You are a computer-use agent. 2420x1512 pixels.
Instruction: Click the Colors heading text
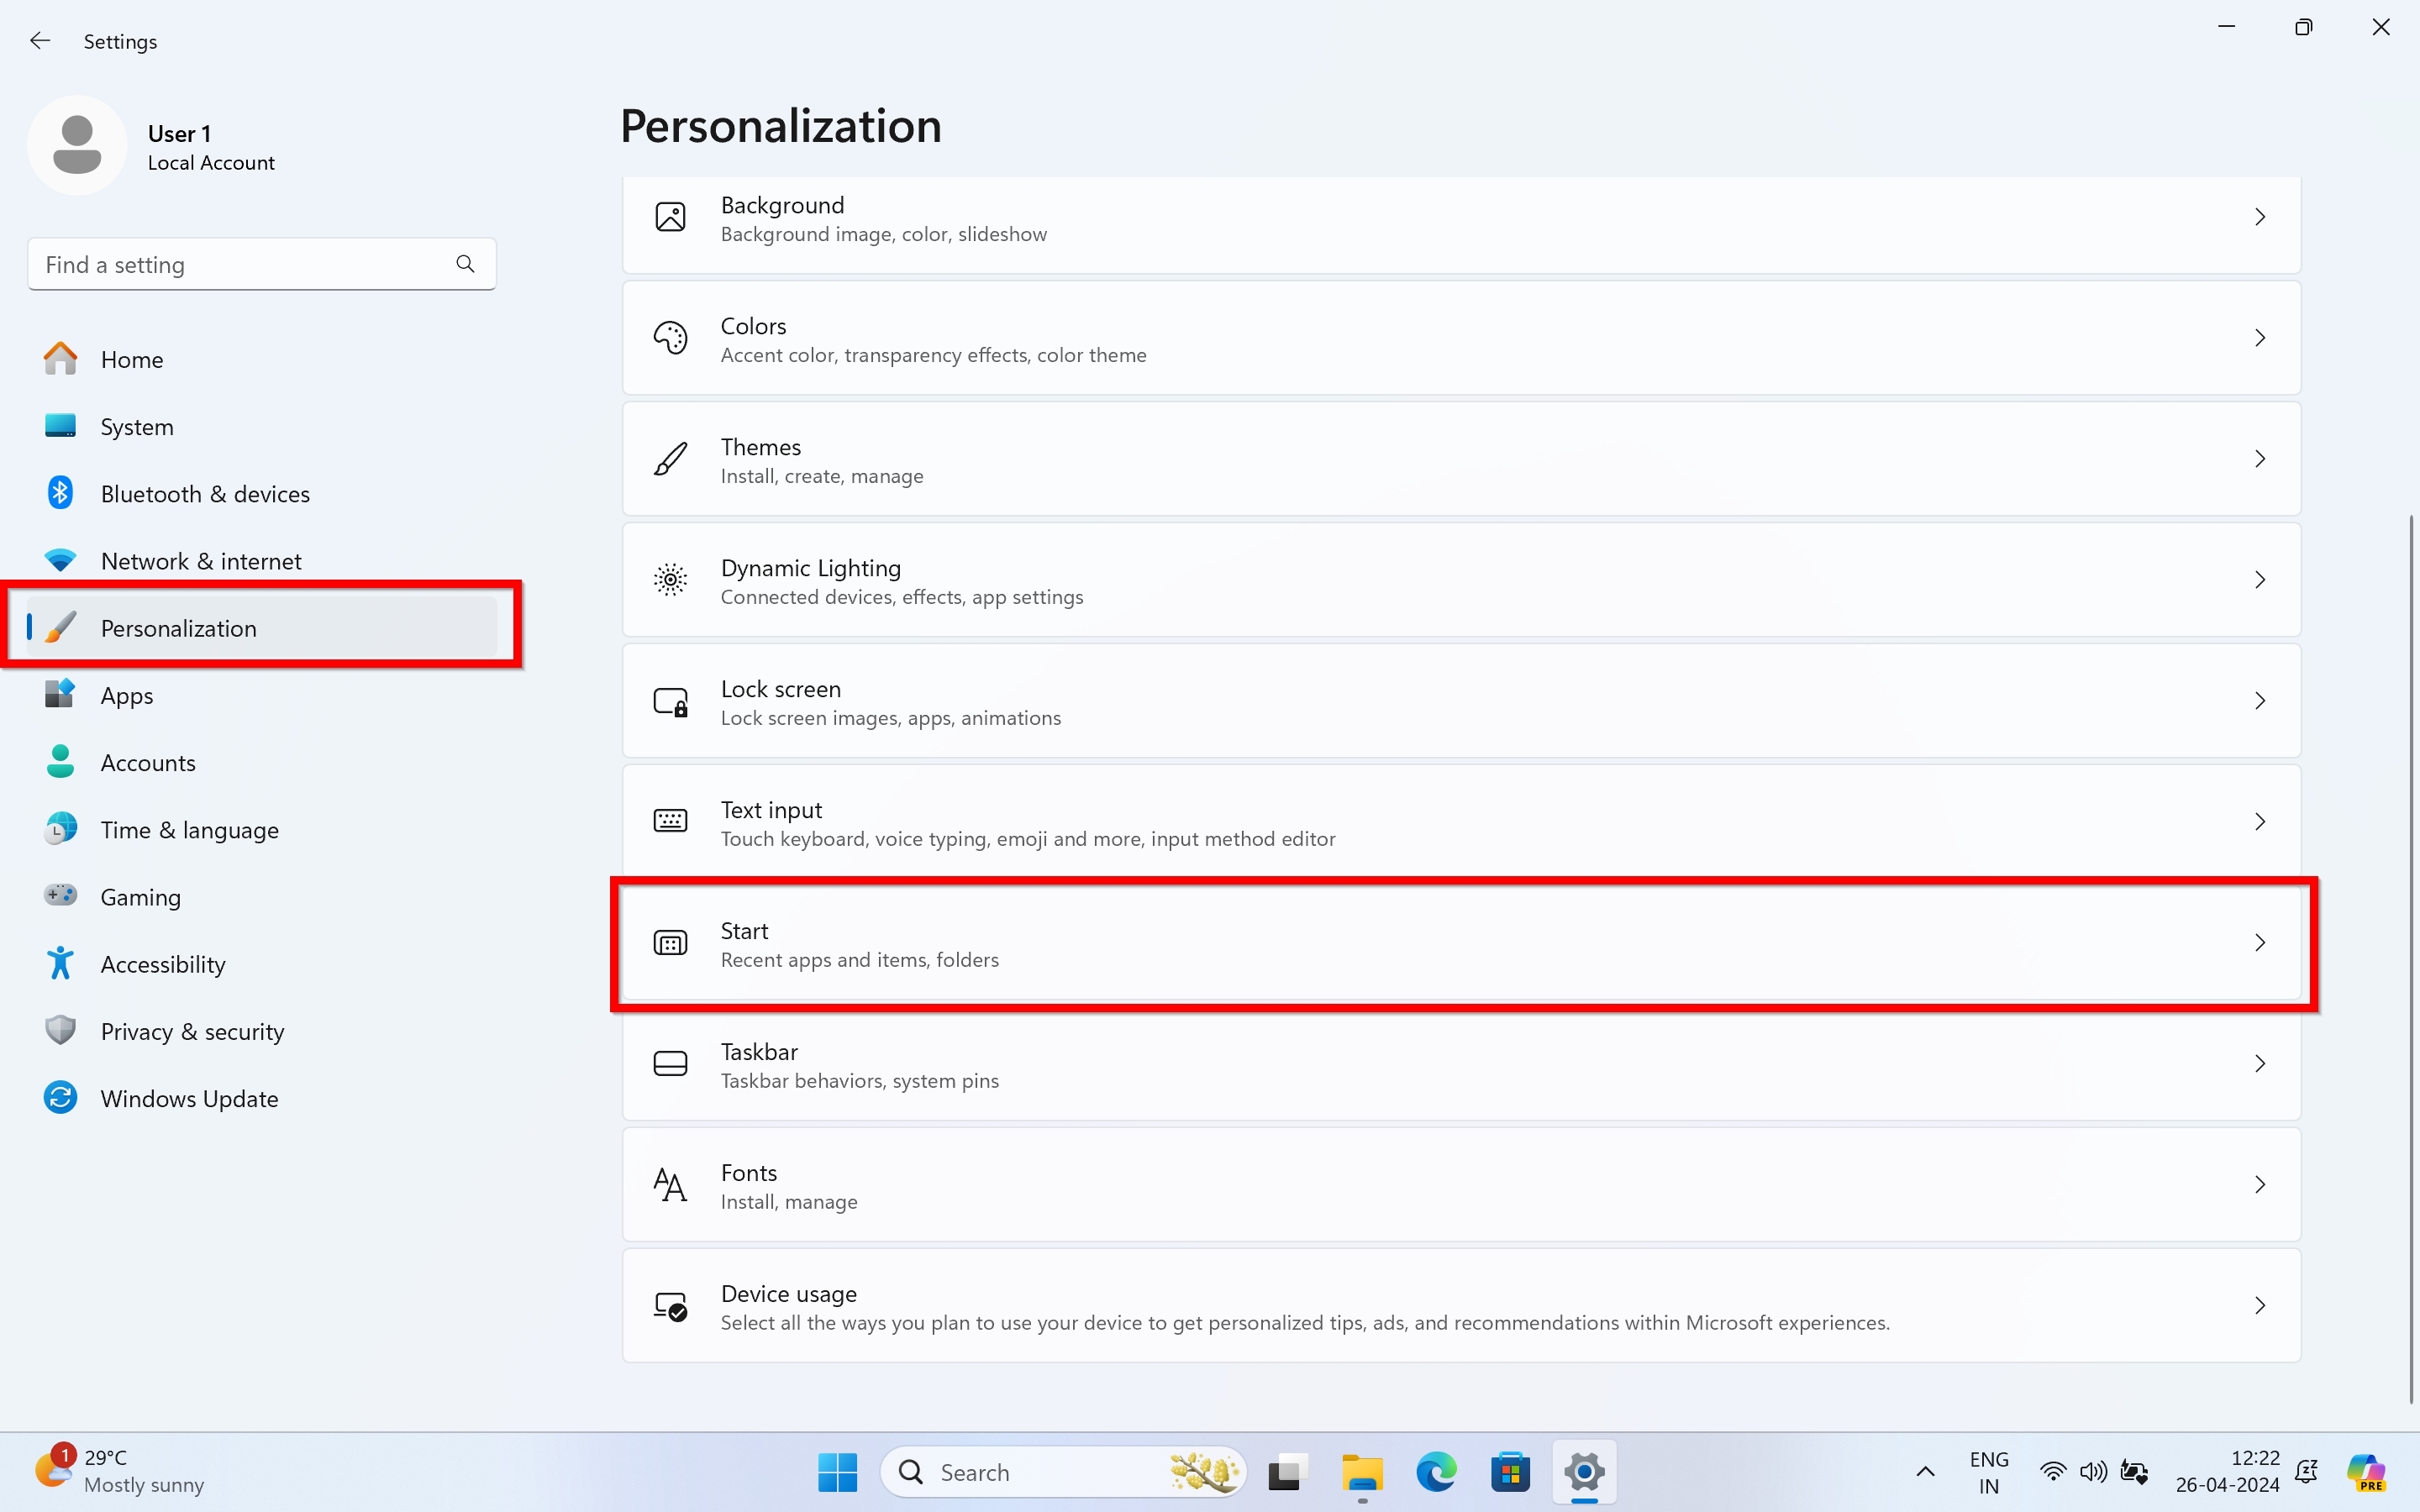(753, 326)
